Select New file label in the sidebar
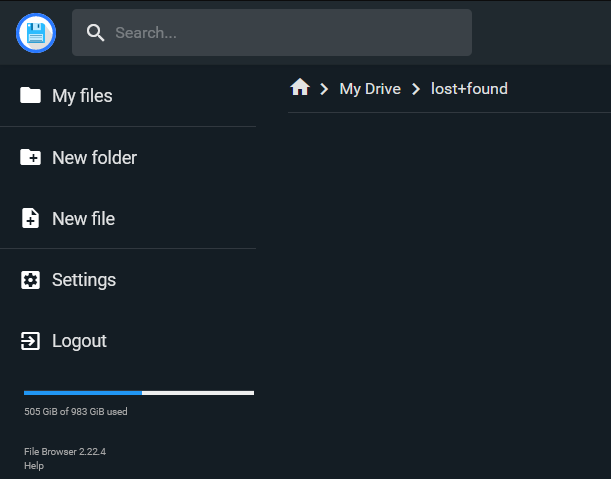The image size is (611, 479). pyautogui.click(x=83, y=219)
